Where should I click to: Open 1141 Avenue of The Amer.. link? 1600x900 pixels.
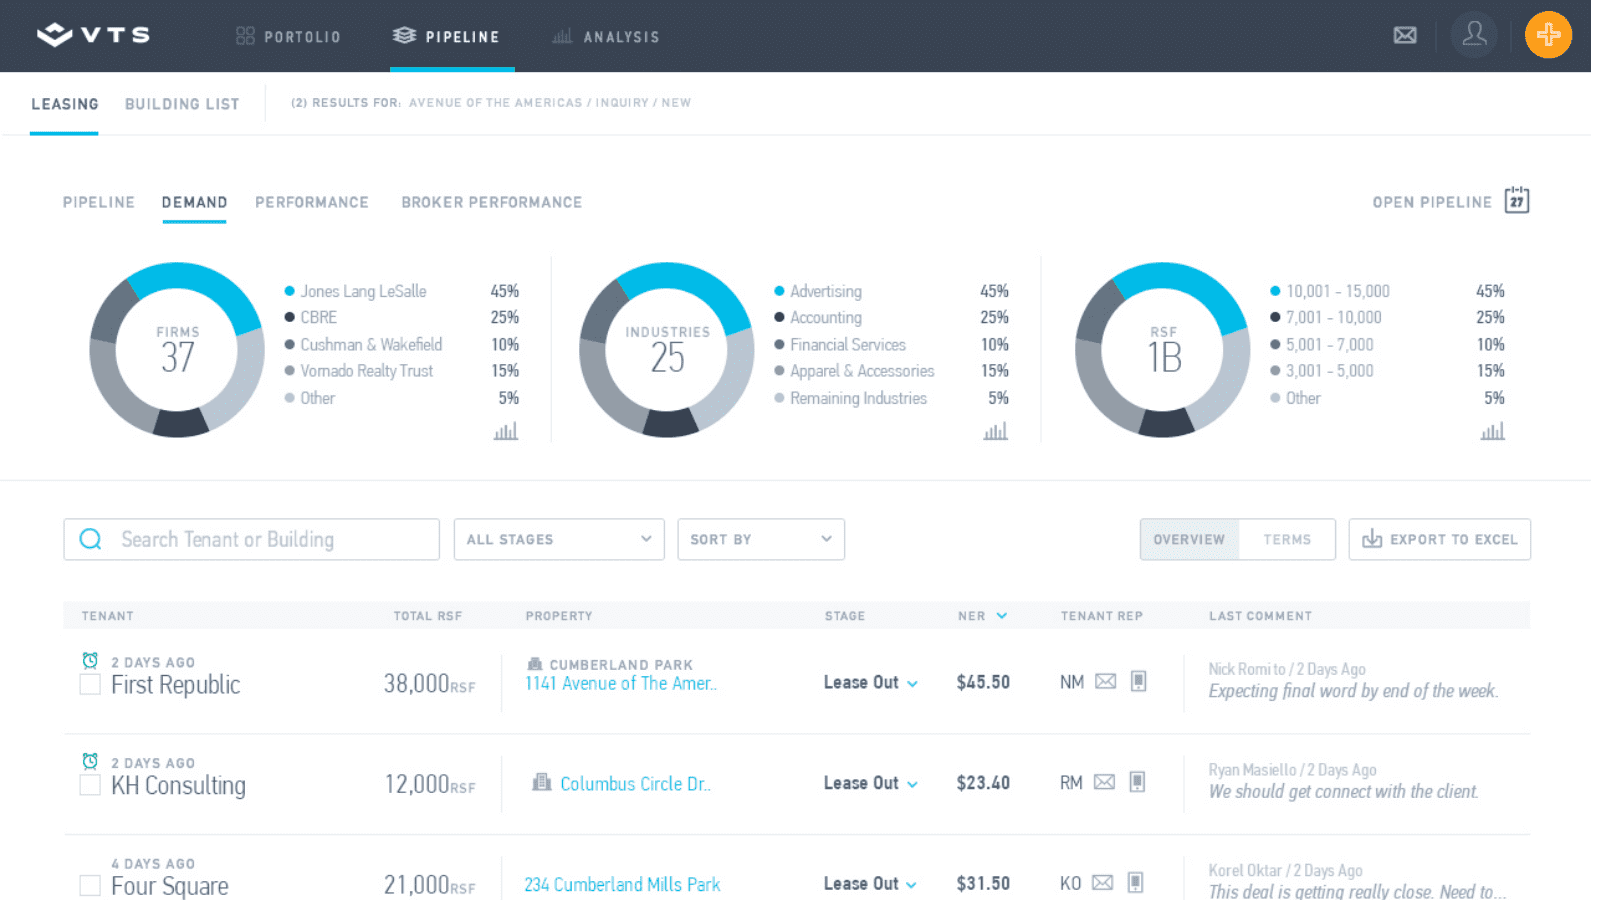point(621,684)
